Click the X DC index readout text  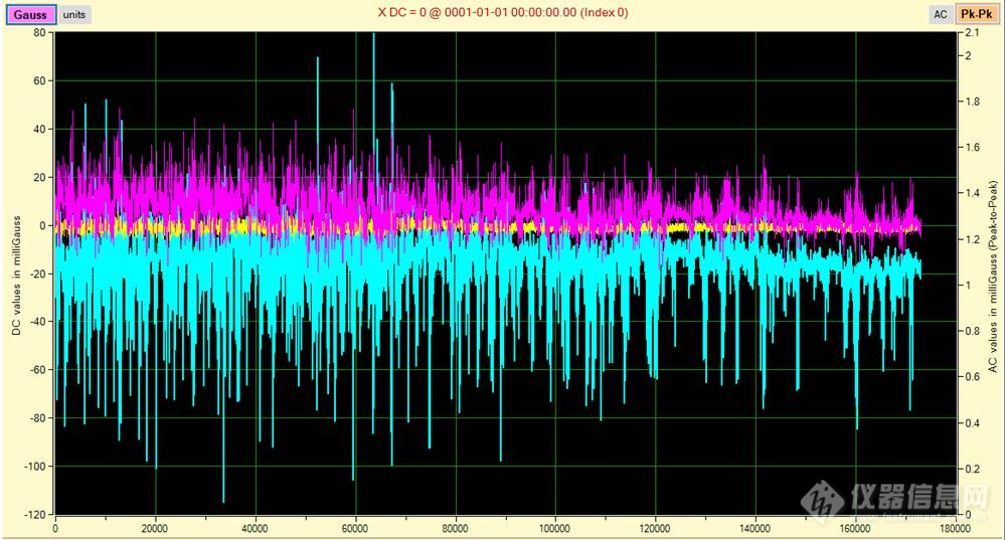click(502, 12)
